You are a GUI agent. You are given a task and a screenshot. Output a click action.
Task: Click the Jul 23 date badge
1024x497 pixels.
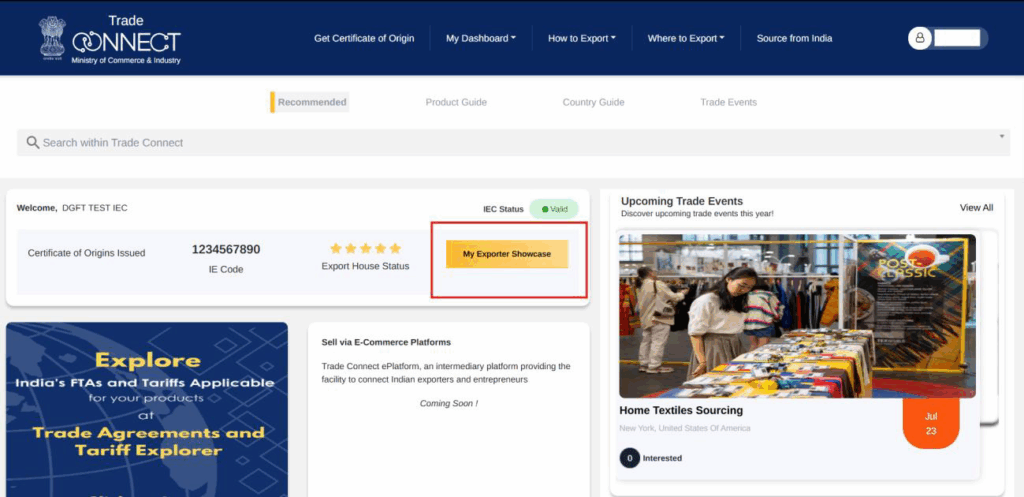click(930, 423)
